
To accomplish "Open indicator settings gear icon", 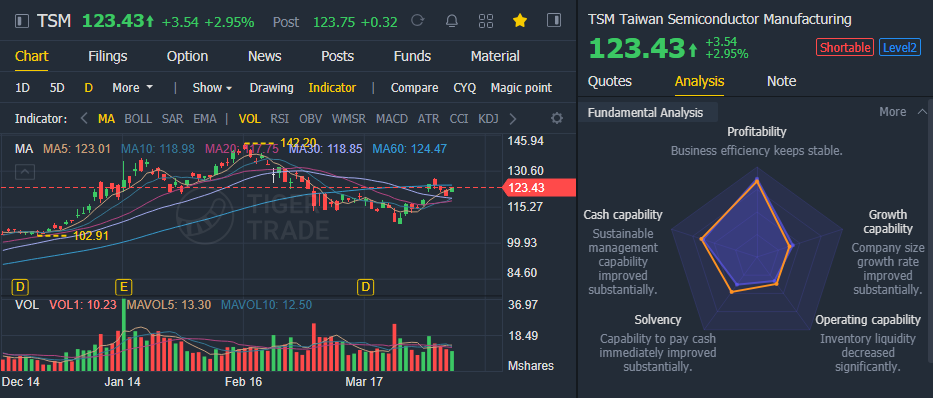I will 557,118.
